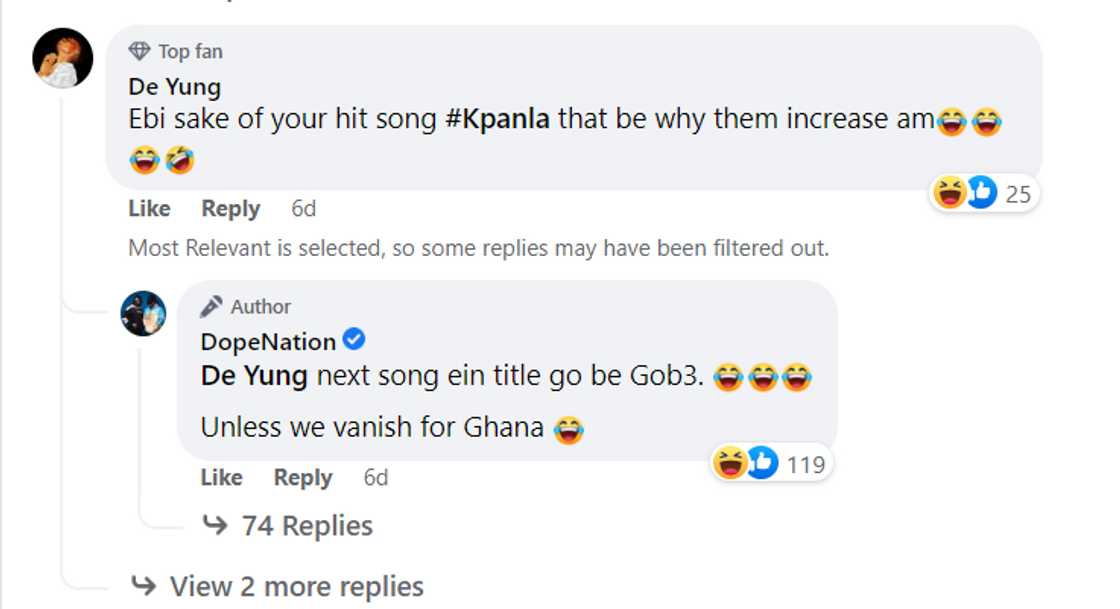Like De Yung's comment
Viewport: 1120px width, 609px height.
[x=148, y=208]
